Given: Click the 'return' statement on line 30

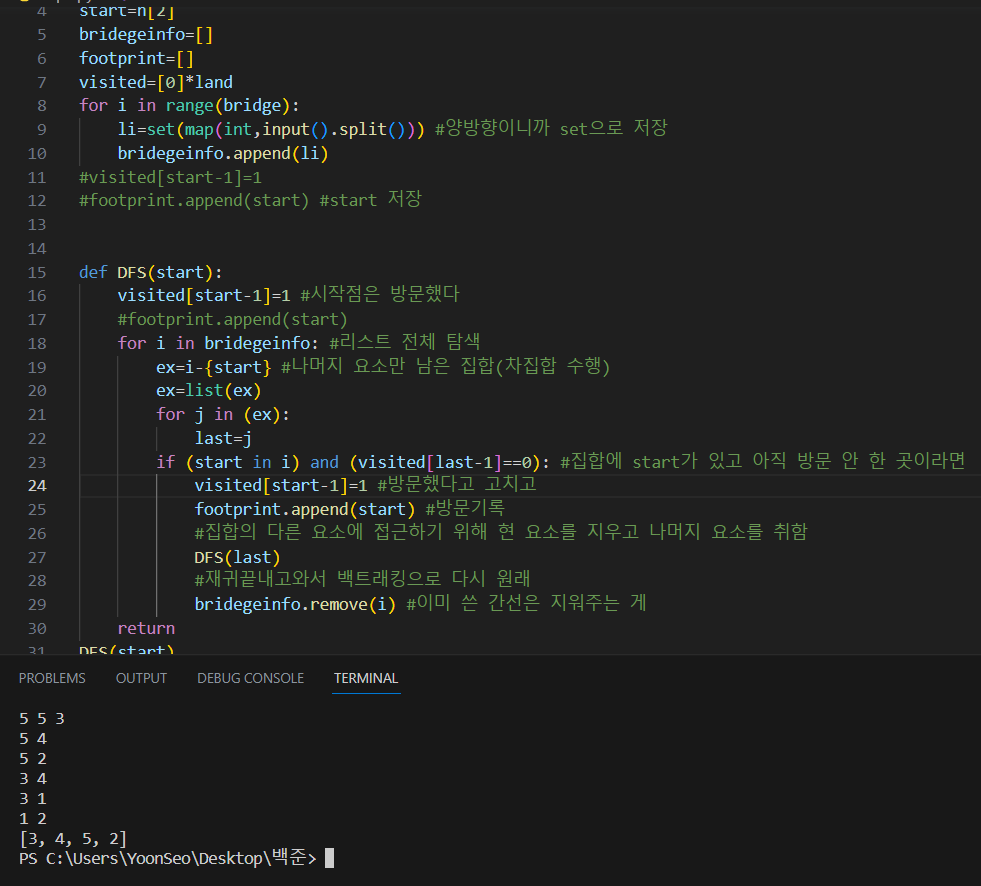Looking at the screenshot, I should pyautogui.click(x=146, y=628).
